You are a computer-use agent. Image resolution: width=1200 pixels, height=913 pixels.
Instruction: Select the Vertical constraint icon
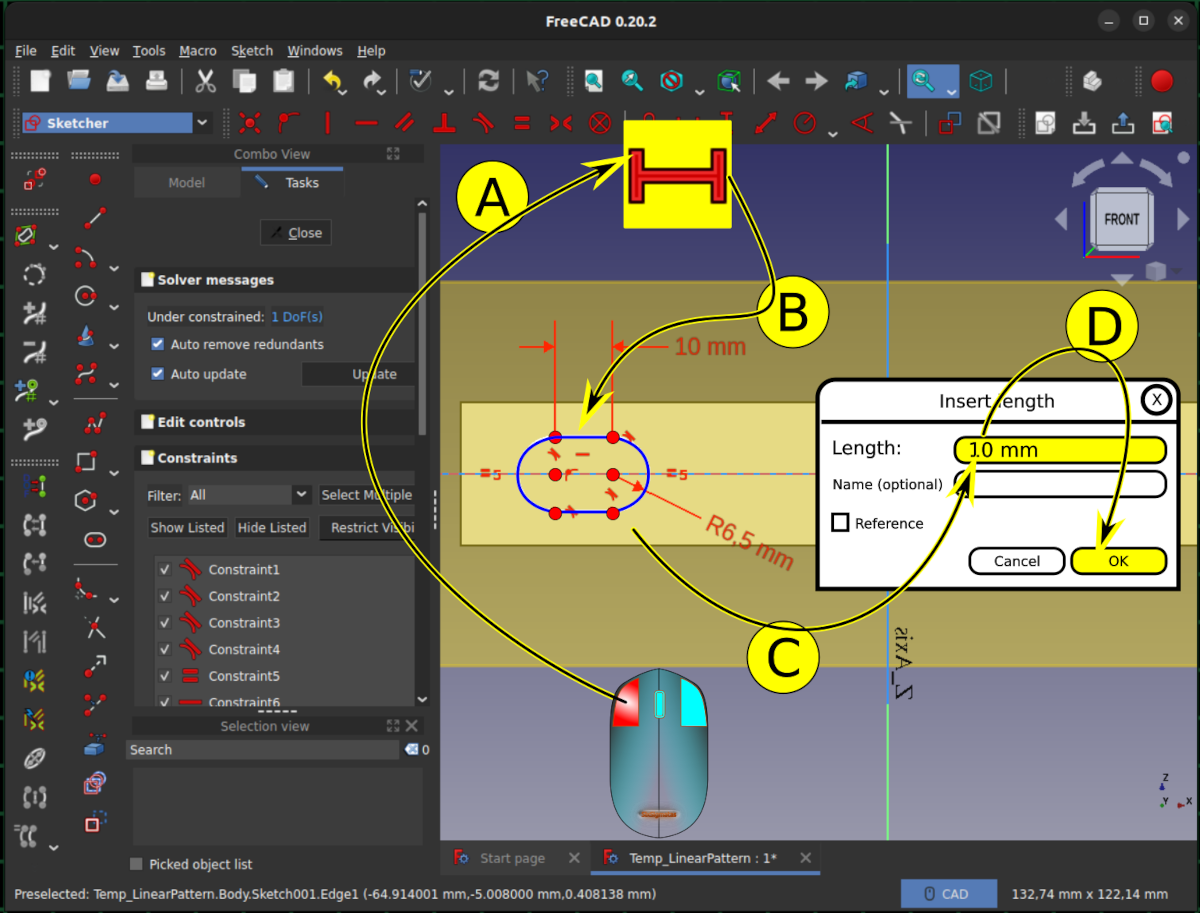point(328,123)
